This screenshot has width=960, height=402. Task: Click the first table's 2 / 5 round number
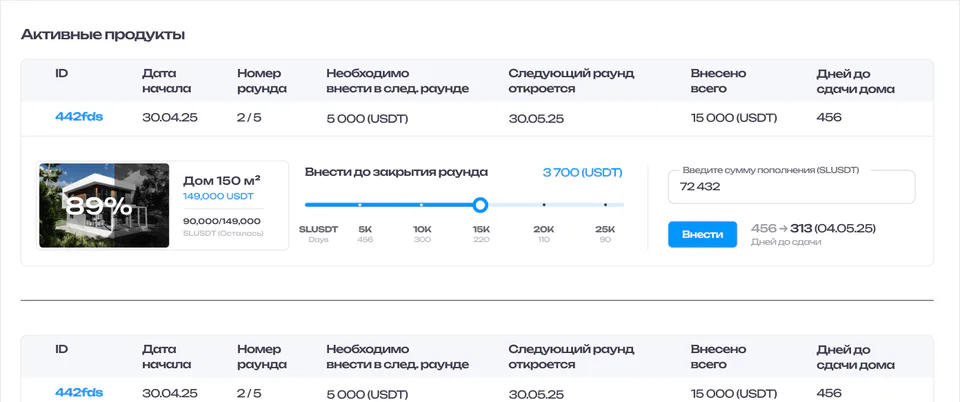tap(249, 117)
